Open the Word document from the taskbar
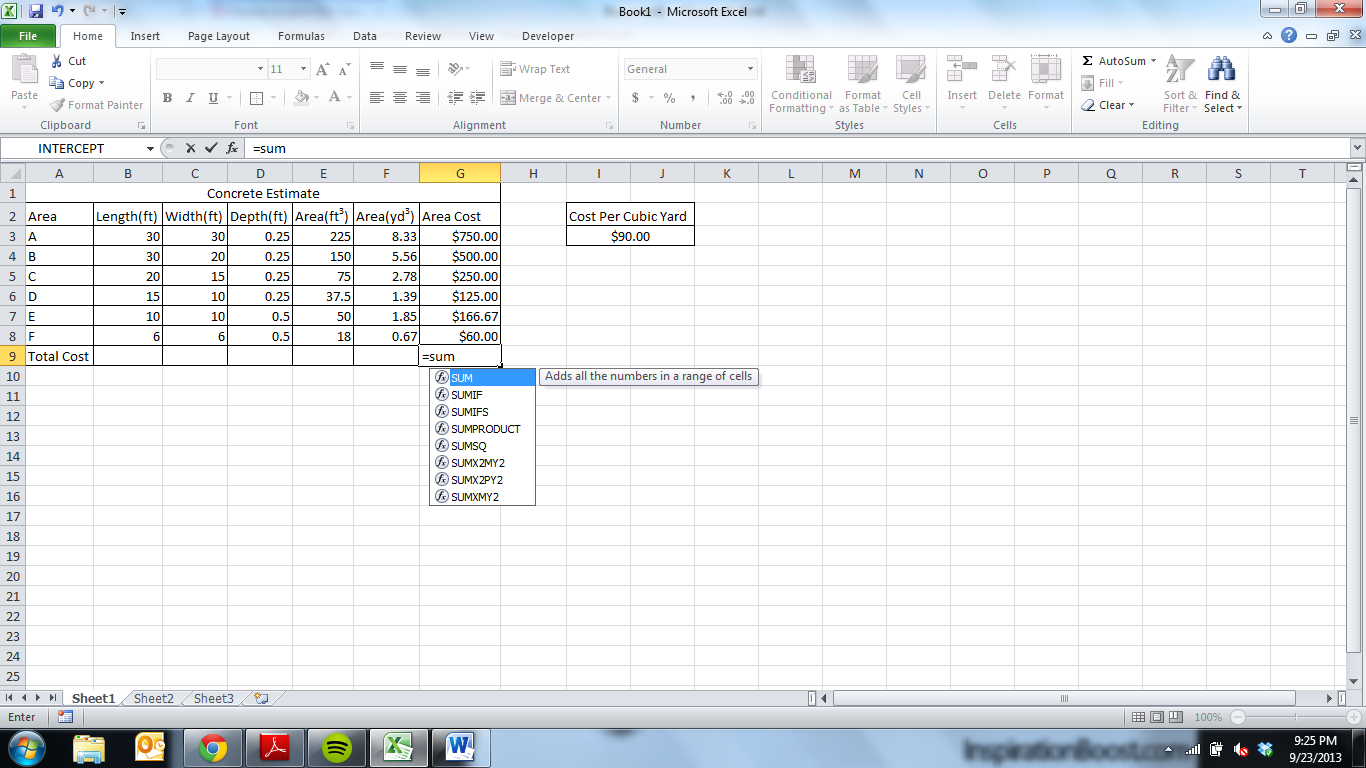1366x768 pixels. click(x=461, y=745)
